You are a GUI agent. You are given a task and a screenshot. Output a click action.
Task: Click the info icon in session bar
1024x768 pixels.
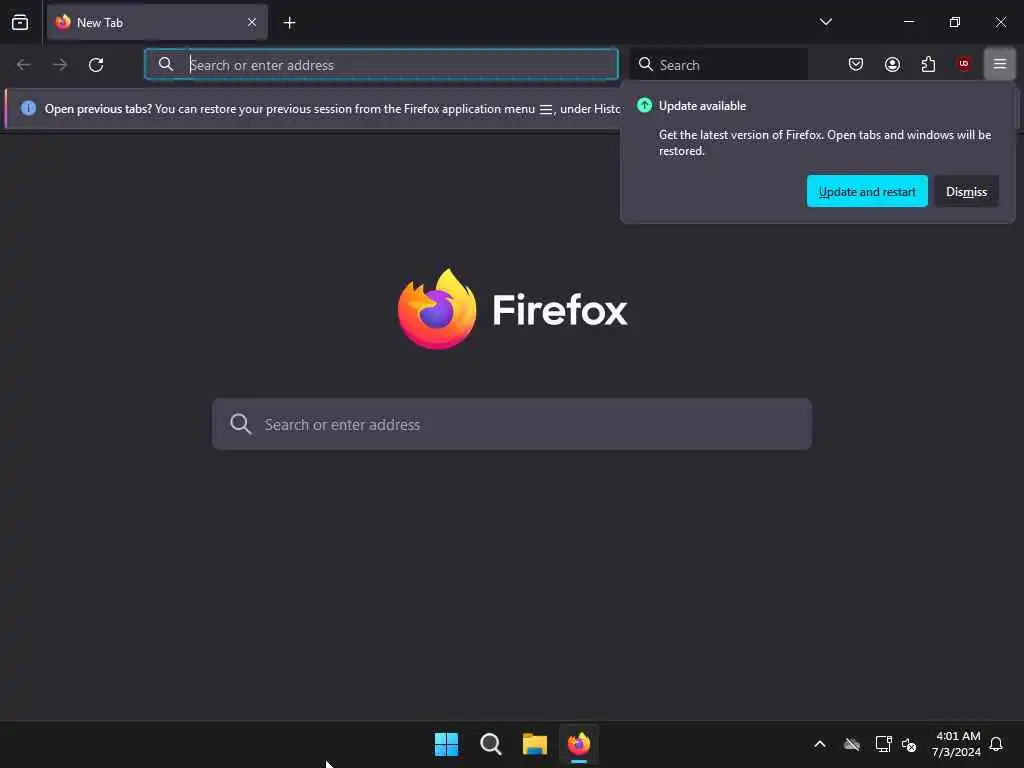28,108
